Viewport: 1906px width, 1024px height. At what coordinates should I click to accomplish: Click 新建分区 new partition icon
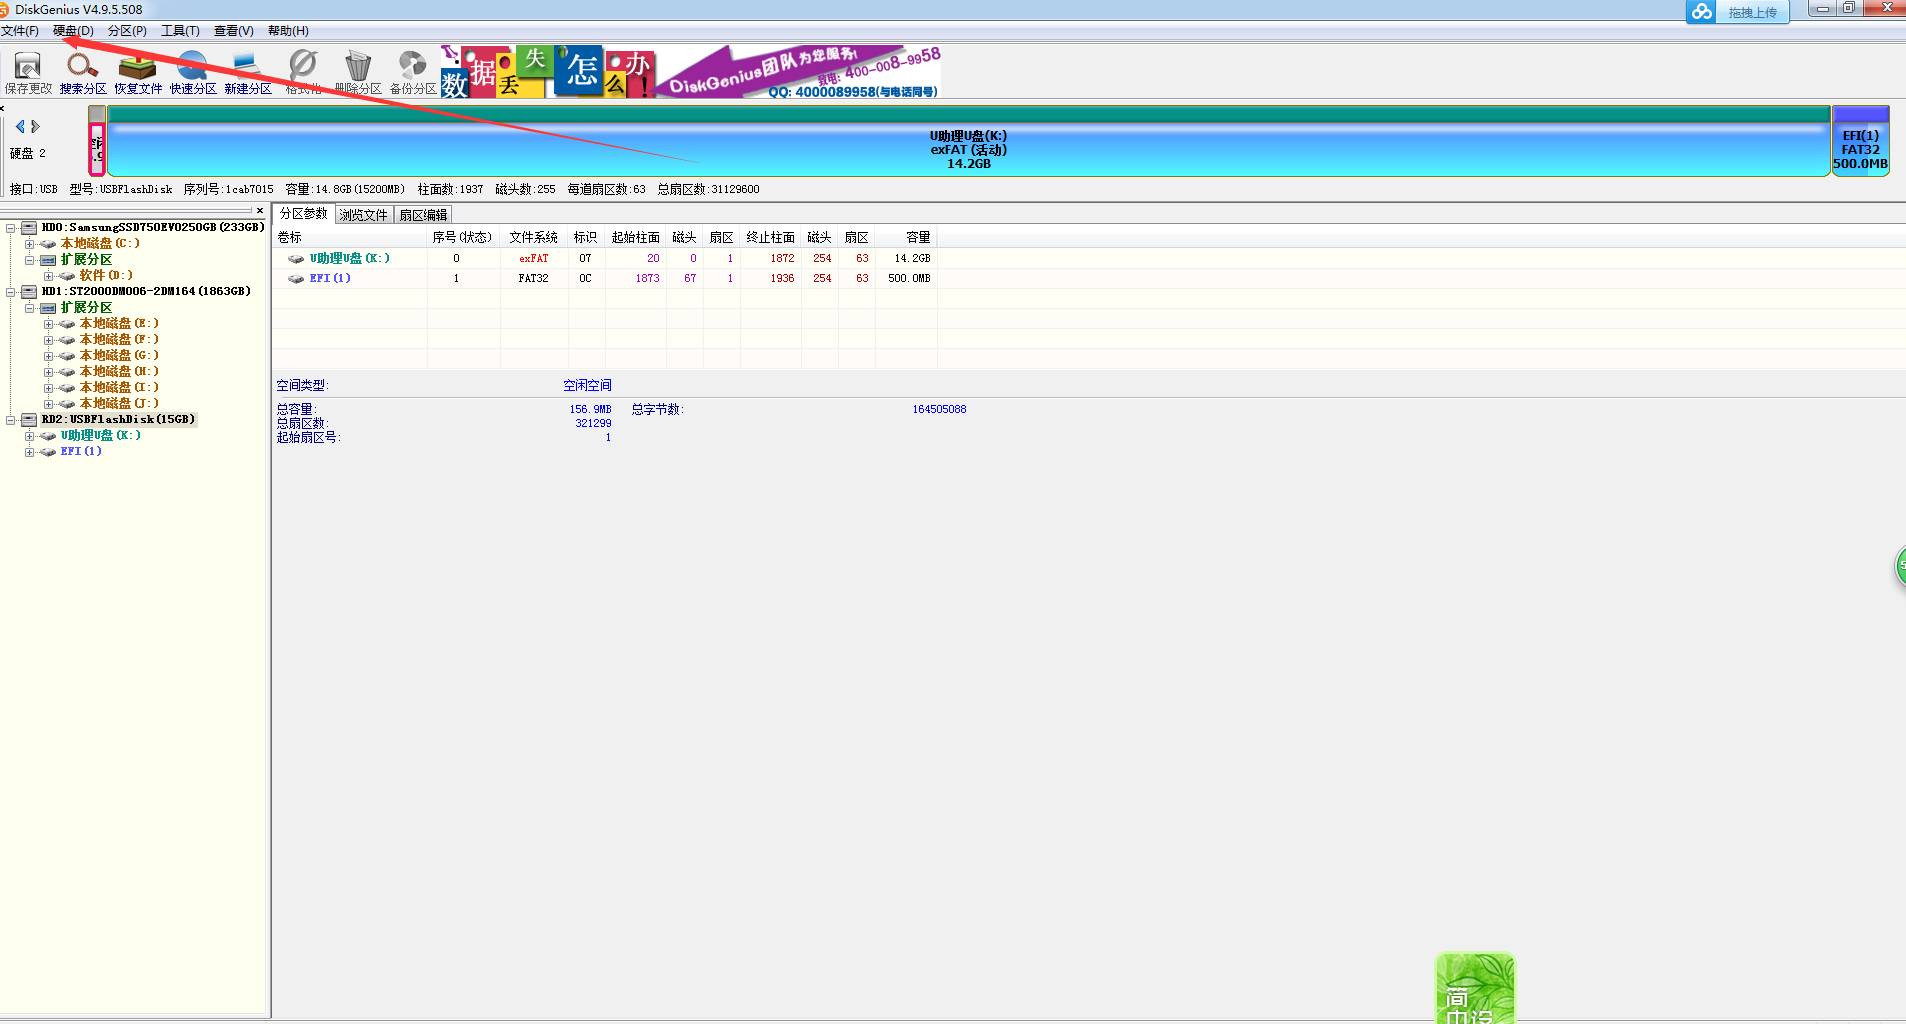click(248, 72)
